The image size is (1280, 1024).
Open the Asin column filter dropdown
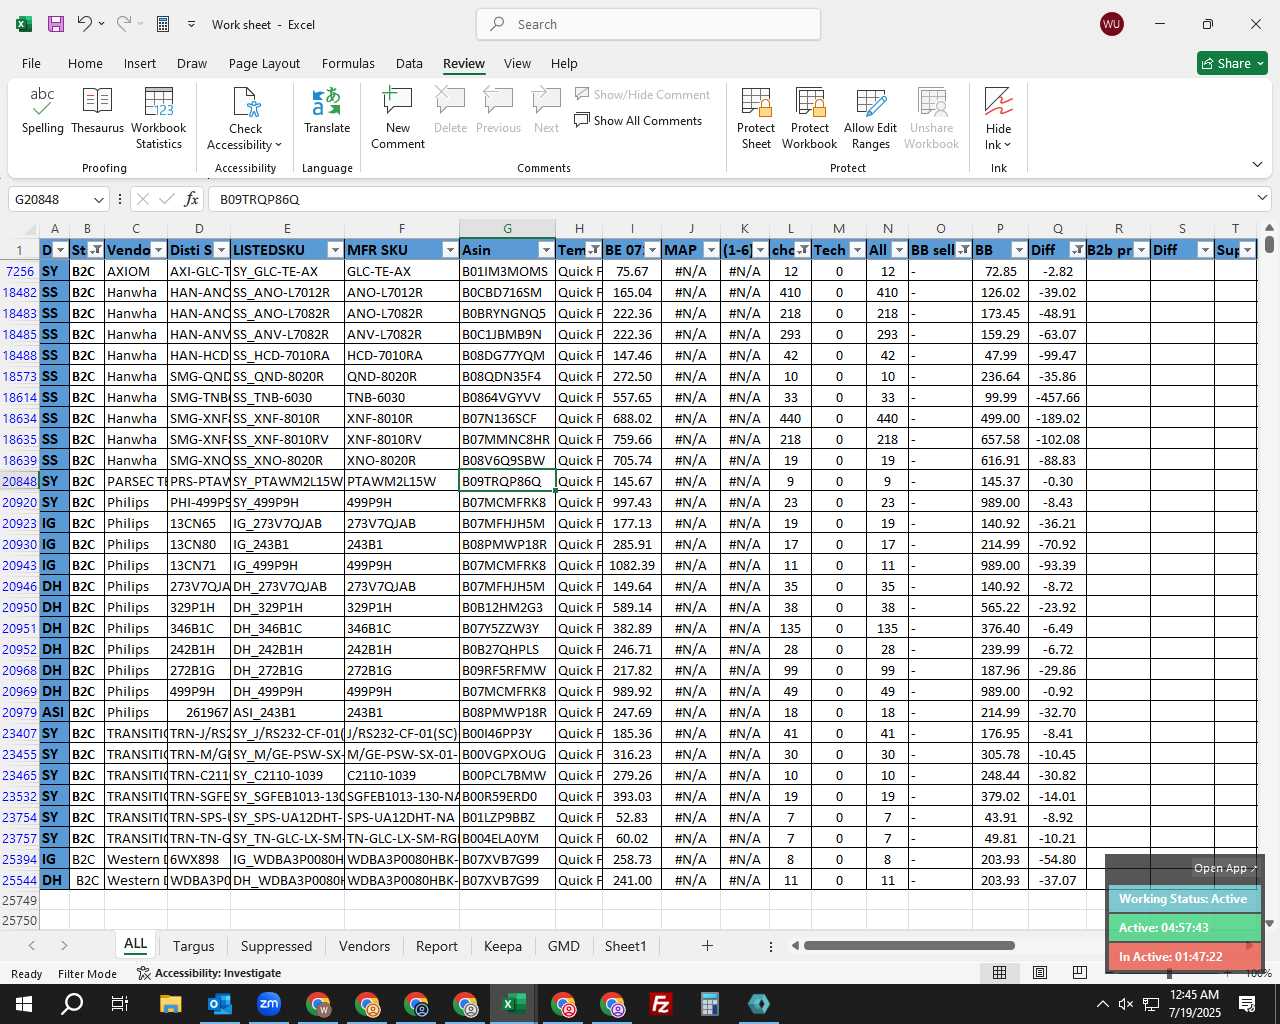[546, 250]
